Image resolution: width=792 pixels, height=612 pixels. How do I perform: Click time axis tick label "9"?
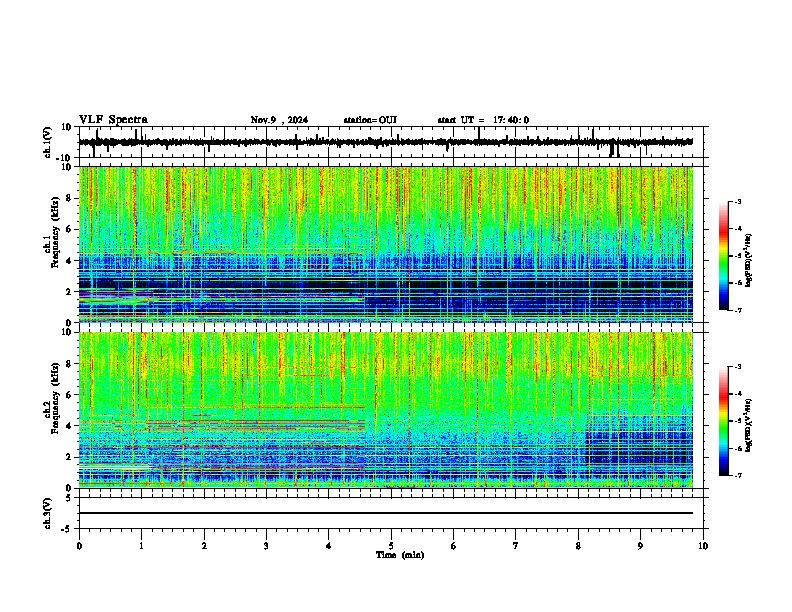click(x=640, y=546)
